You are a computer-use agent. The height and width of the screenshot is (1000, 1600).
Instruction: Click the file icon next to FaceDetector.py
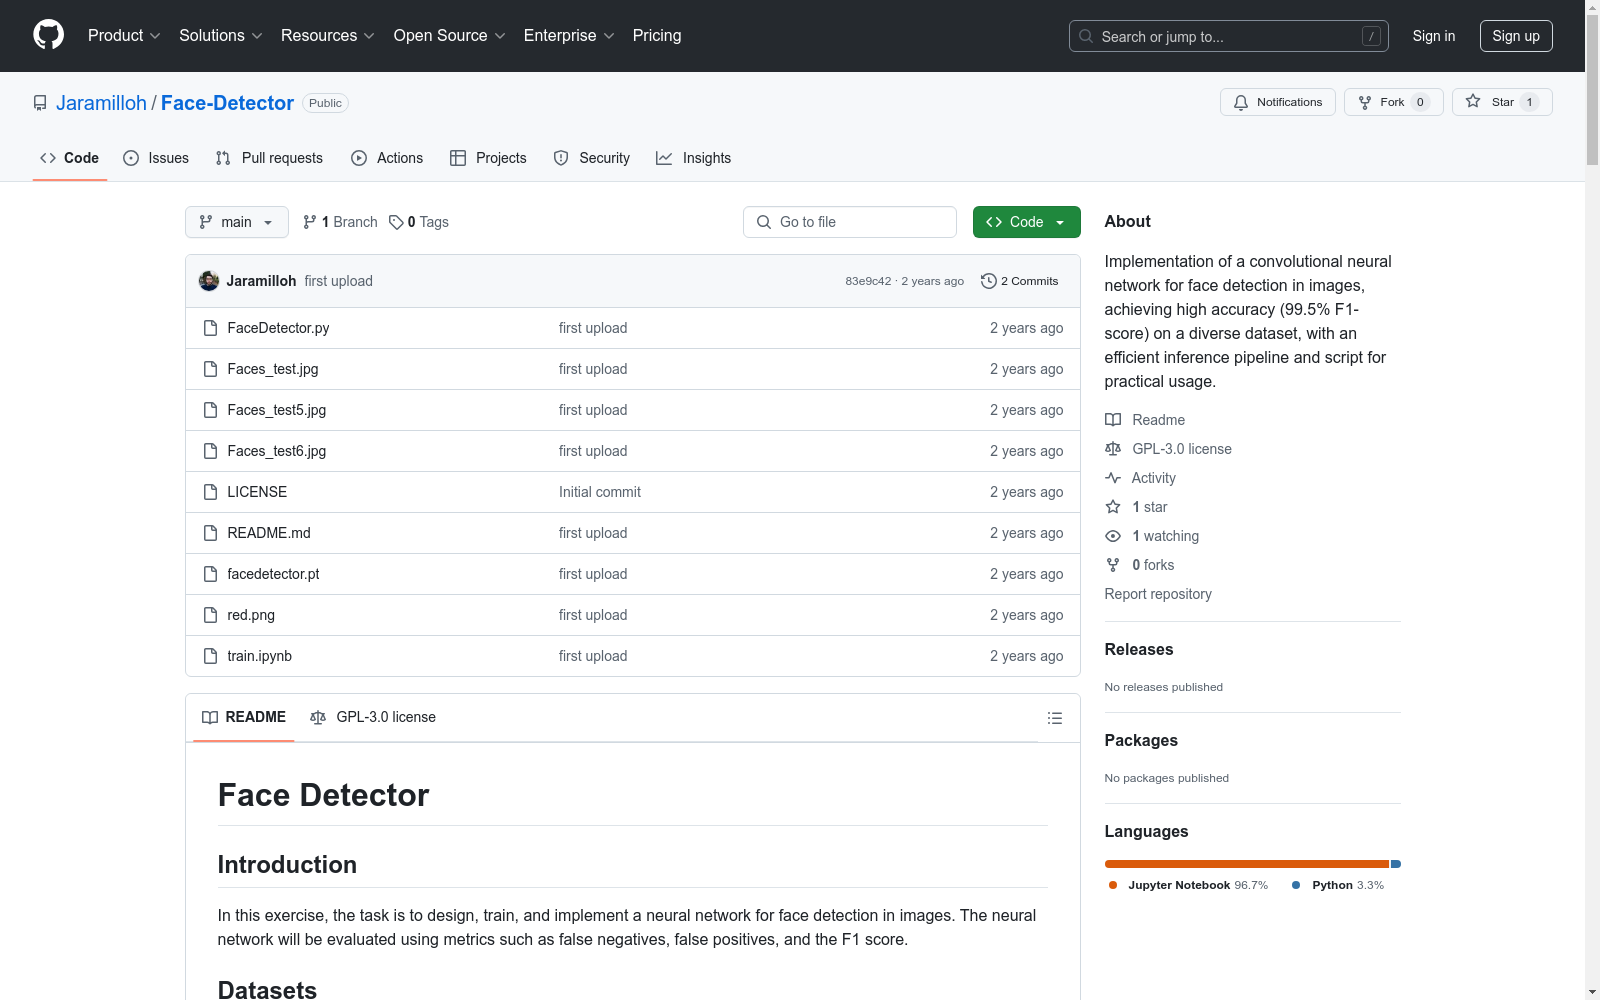pyautogui.click(x=210, y=328)
